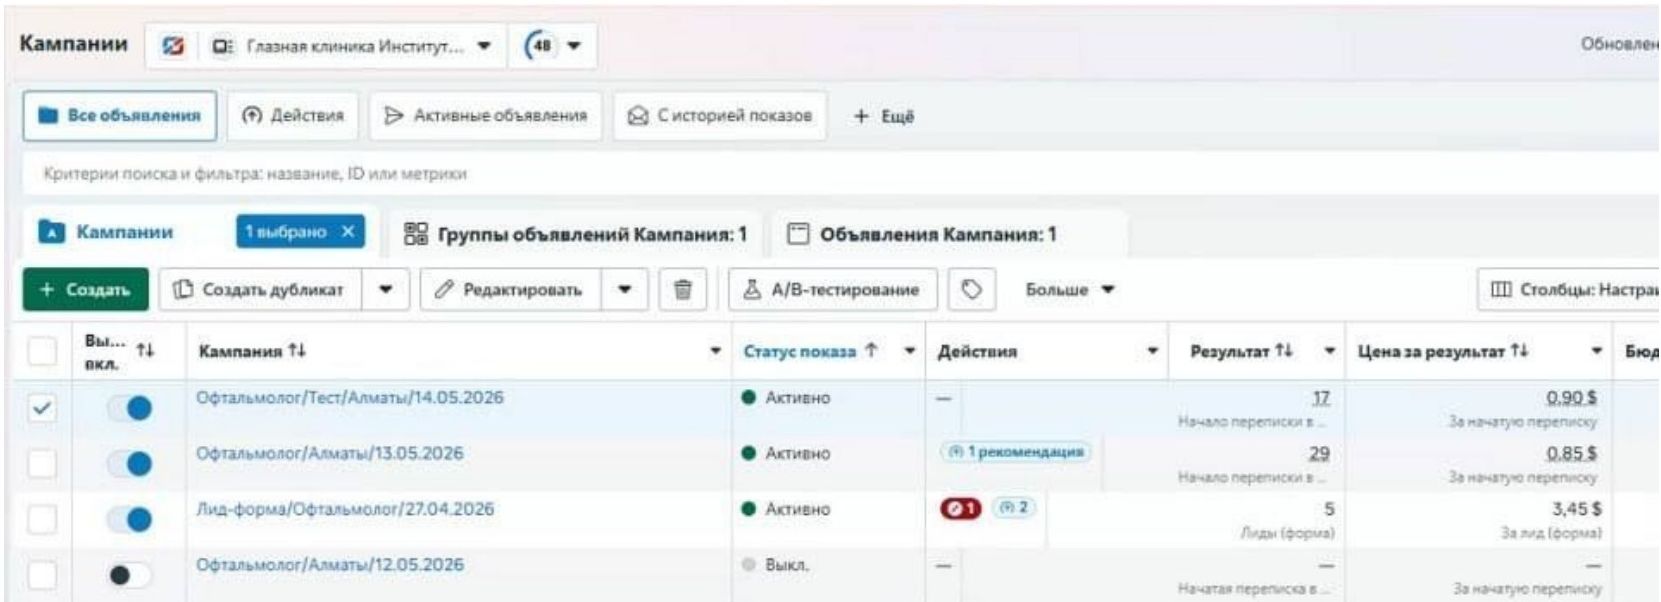The height and width of the screenshot is (602, 1661).
Task: Click Создать дубликат button
Action: [259, 290]
